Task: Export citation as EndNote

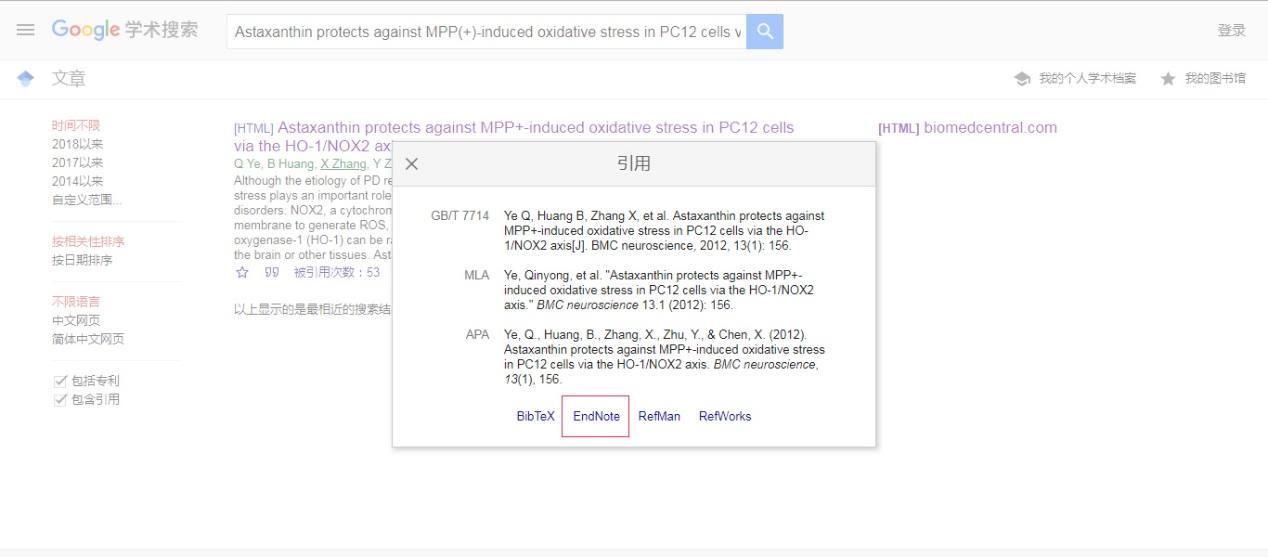Action: click(596, 416)
